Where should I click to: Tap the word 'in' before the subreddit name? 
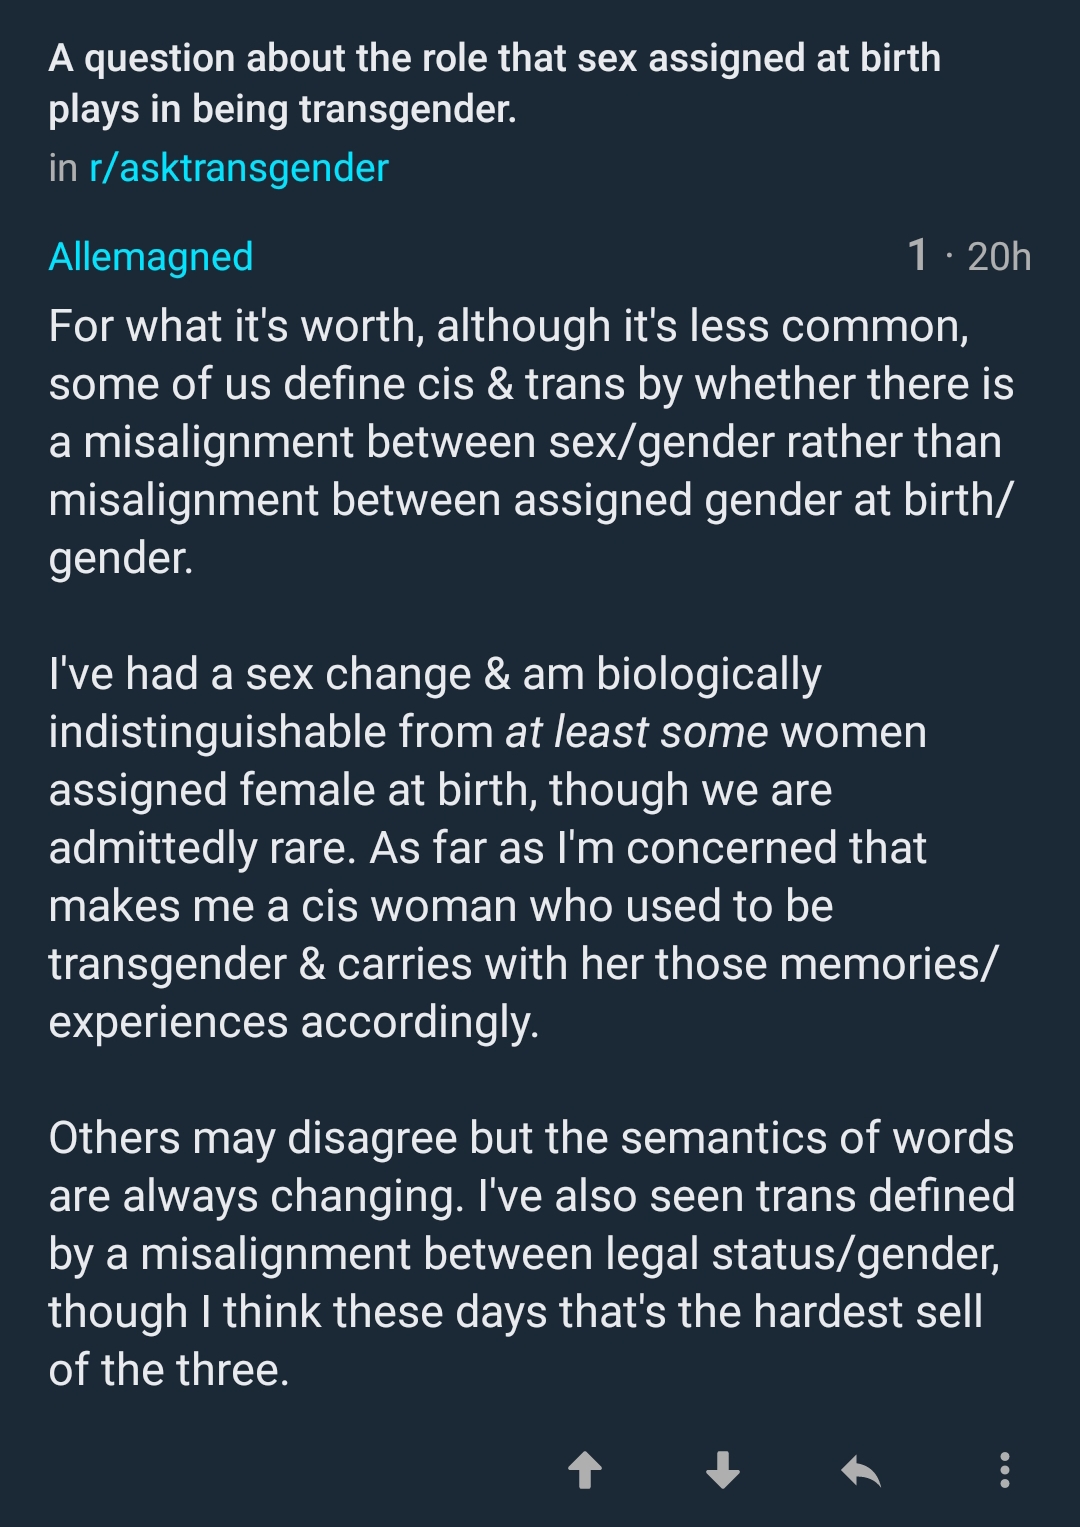[x=63, y=168]
